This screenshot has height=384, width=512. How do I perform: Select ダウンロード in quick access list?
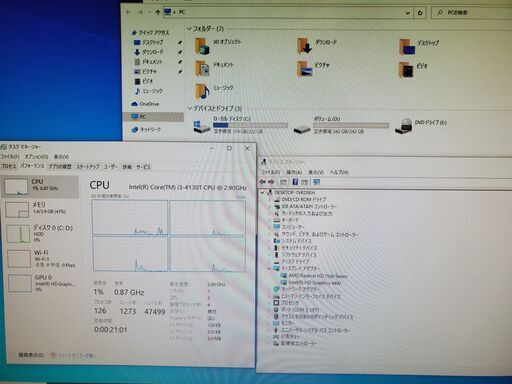(x=149, y=52)
